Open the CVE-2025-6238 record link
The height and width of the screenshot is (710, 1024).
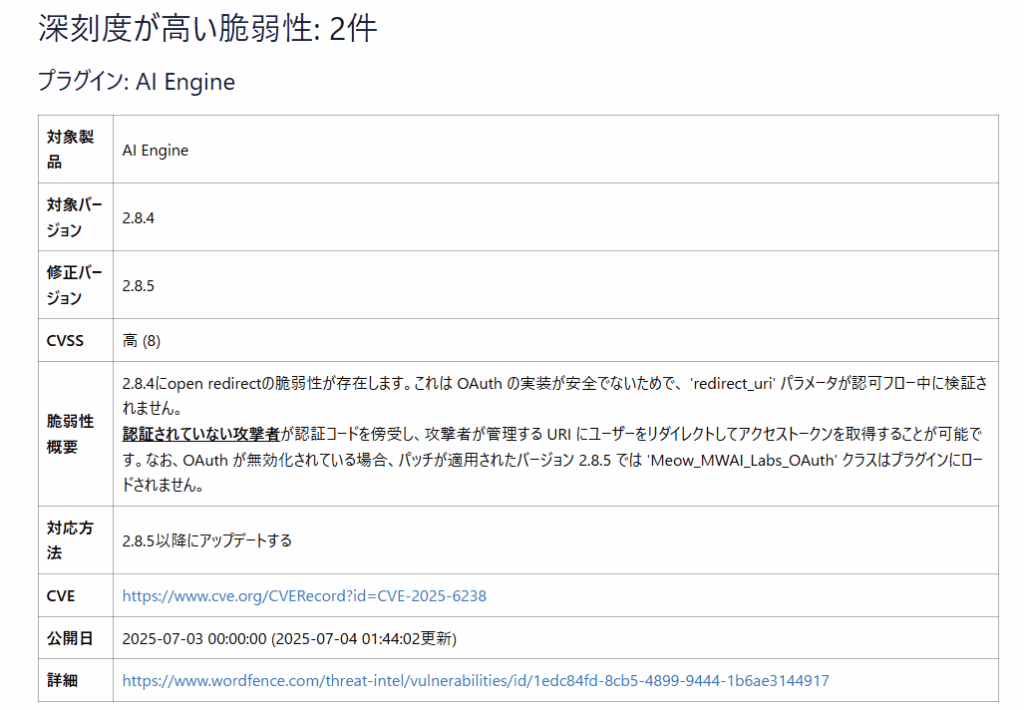(304, 596)
